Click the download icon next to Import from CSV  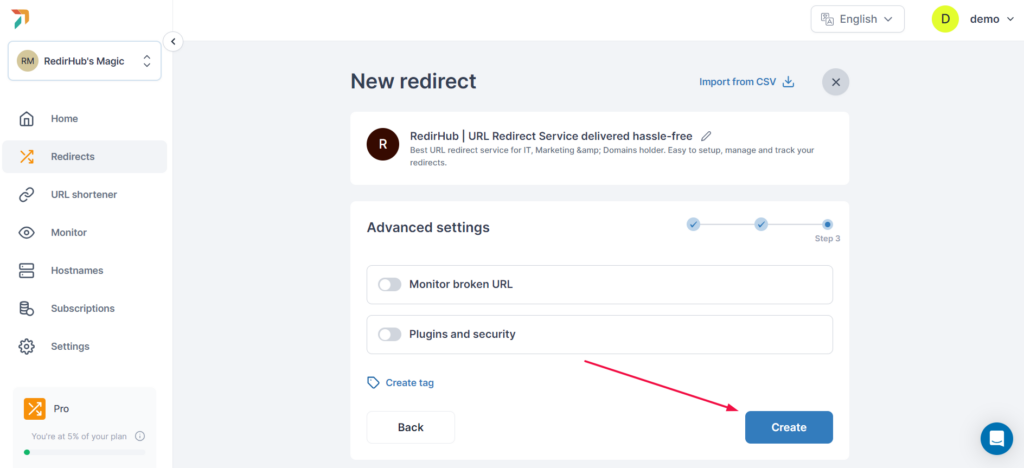788,82
